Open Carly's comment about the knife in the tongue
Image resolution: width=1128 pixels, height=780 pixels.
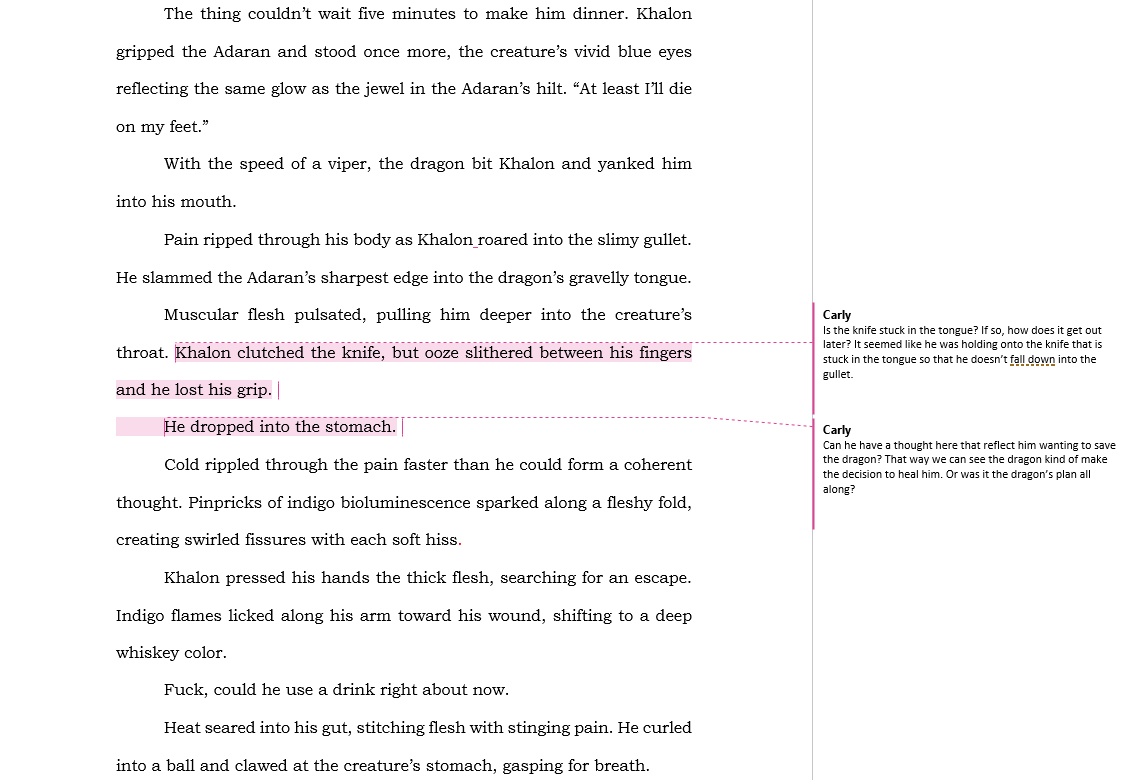(x=960, y=345)
